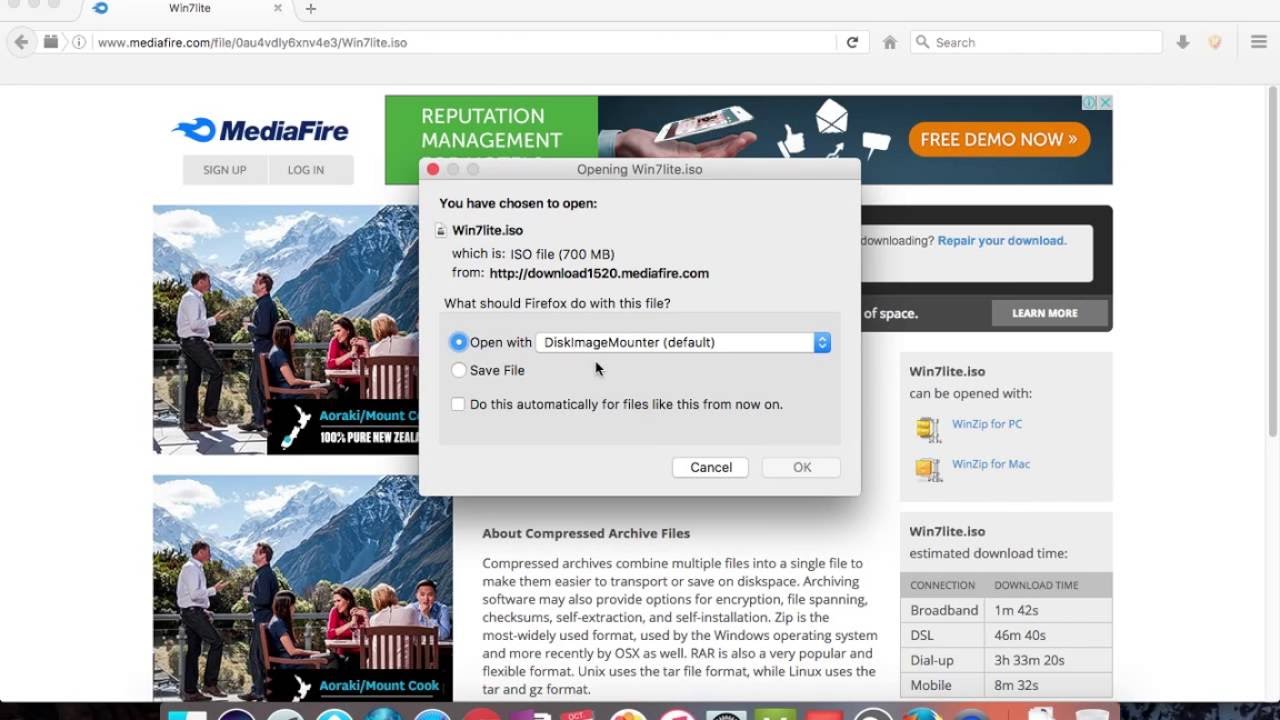Open a new tab with the plus button
Image resolution: width=1280 pixels, height=720 pixels.
click(311, 9)
